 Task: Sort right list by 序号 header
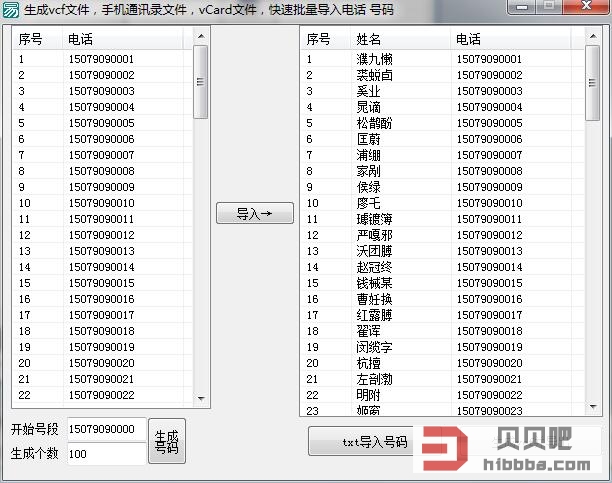pyautogui.click(x=326, y=39)
